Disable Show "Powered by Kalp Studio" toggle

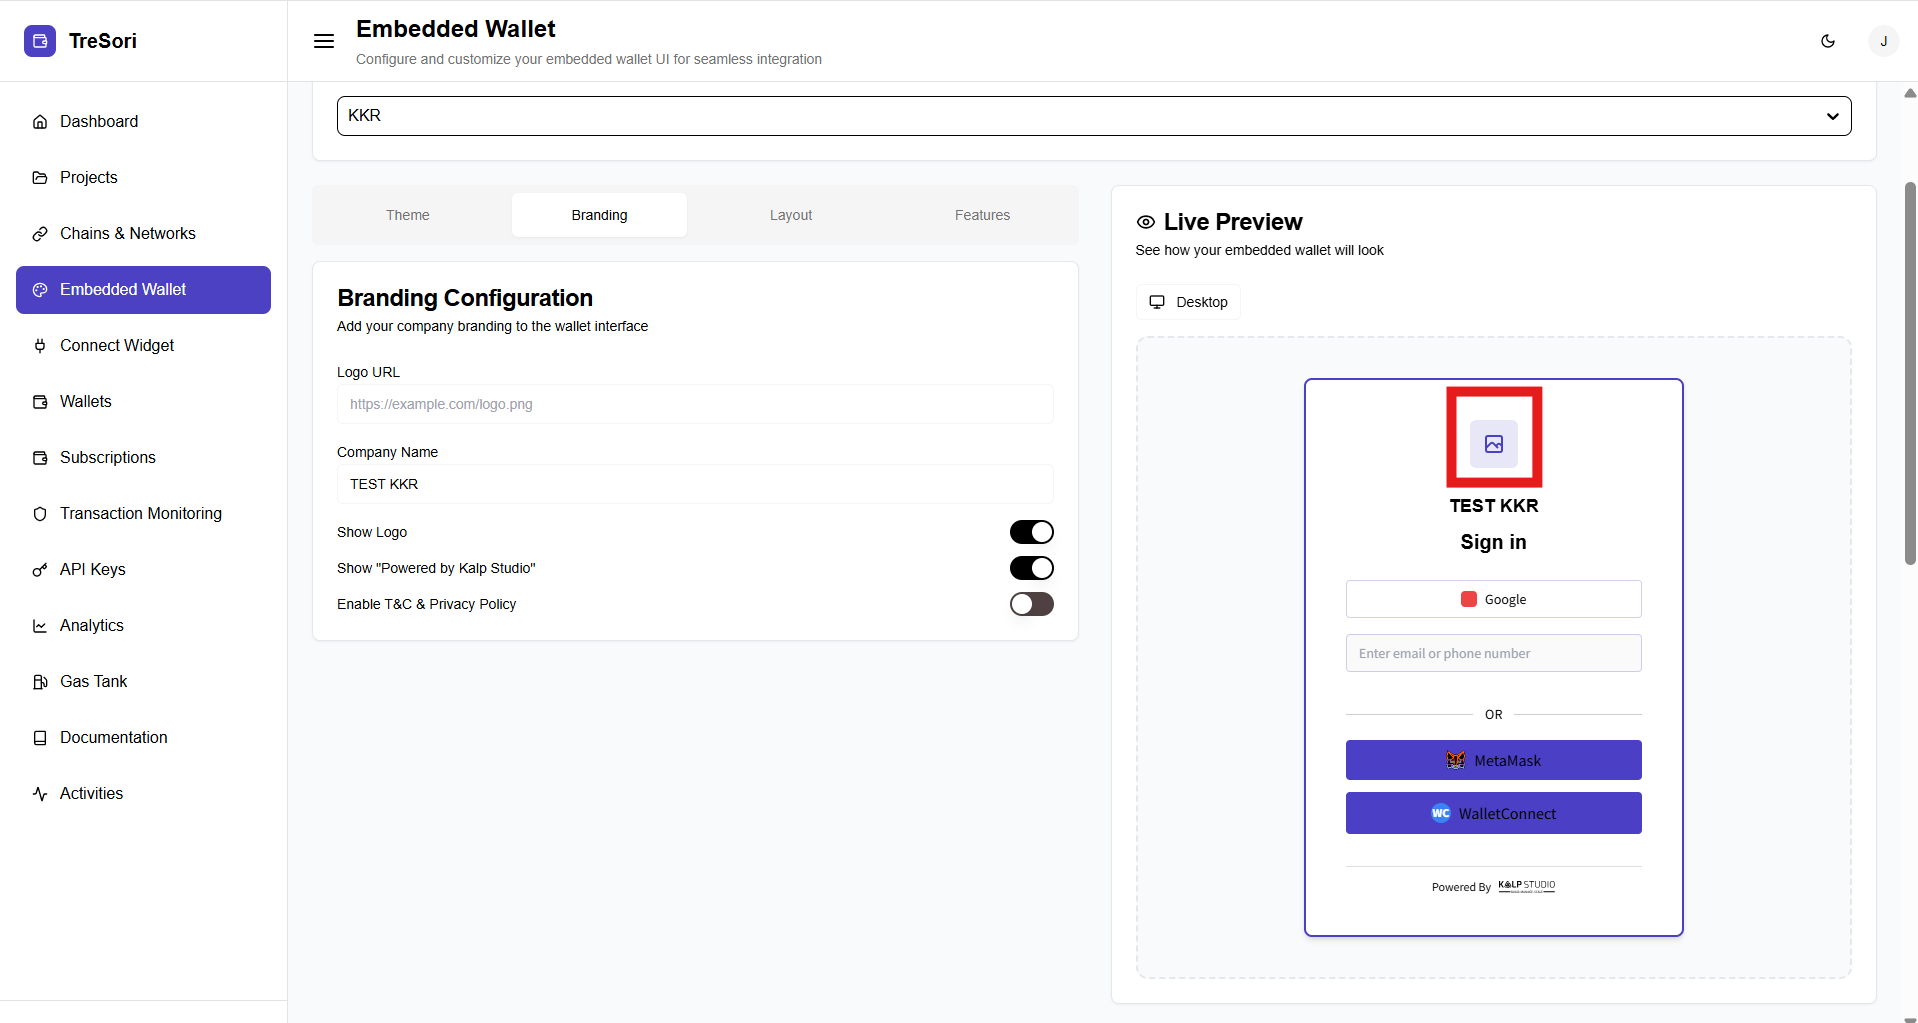pyautogui.click(x=1031, y=568)
